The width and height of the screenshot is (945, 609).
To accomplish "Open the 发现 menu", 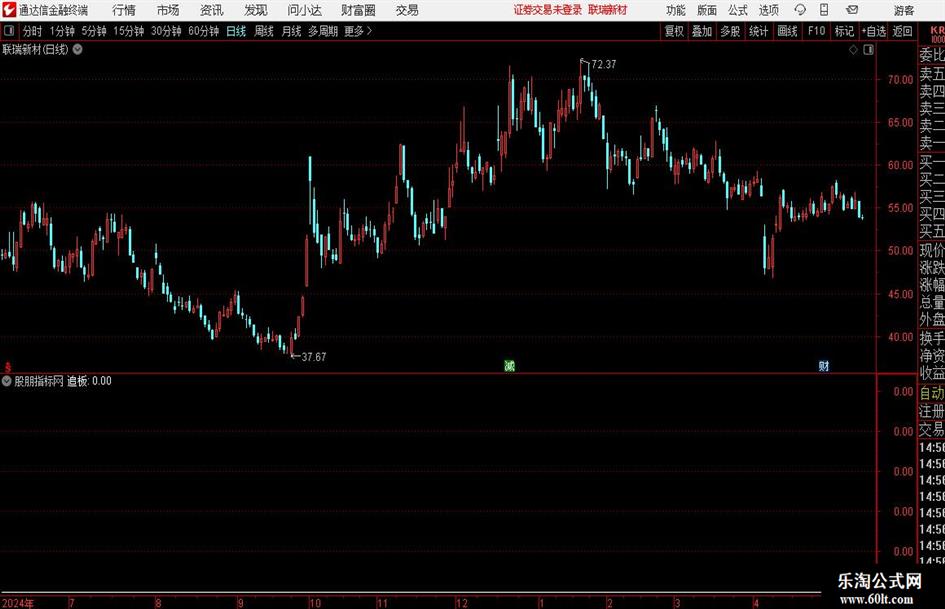I will [256, 10].
